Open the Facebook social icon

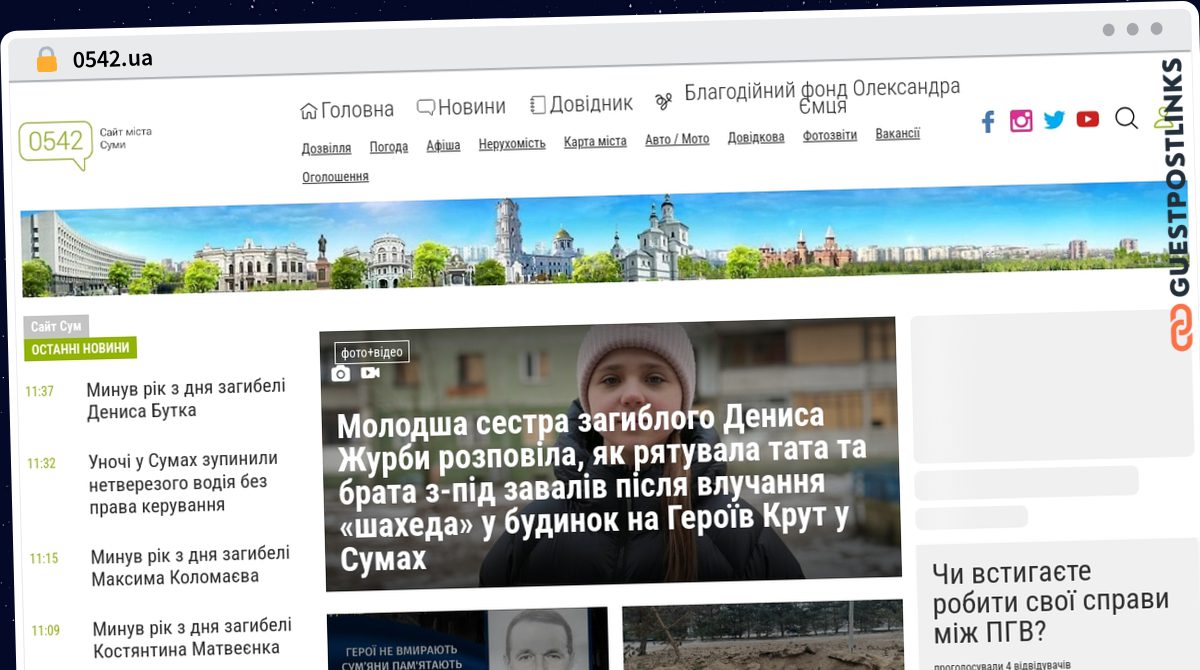988,121
